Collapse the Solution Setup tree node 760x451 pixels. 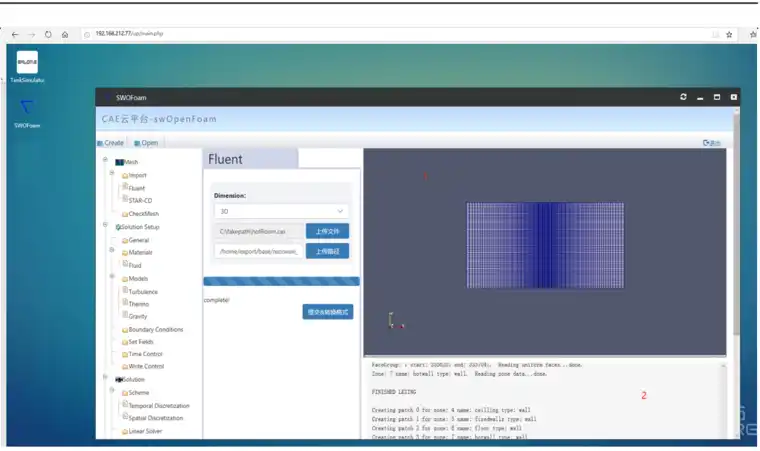click(105, 225)
